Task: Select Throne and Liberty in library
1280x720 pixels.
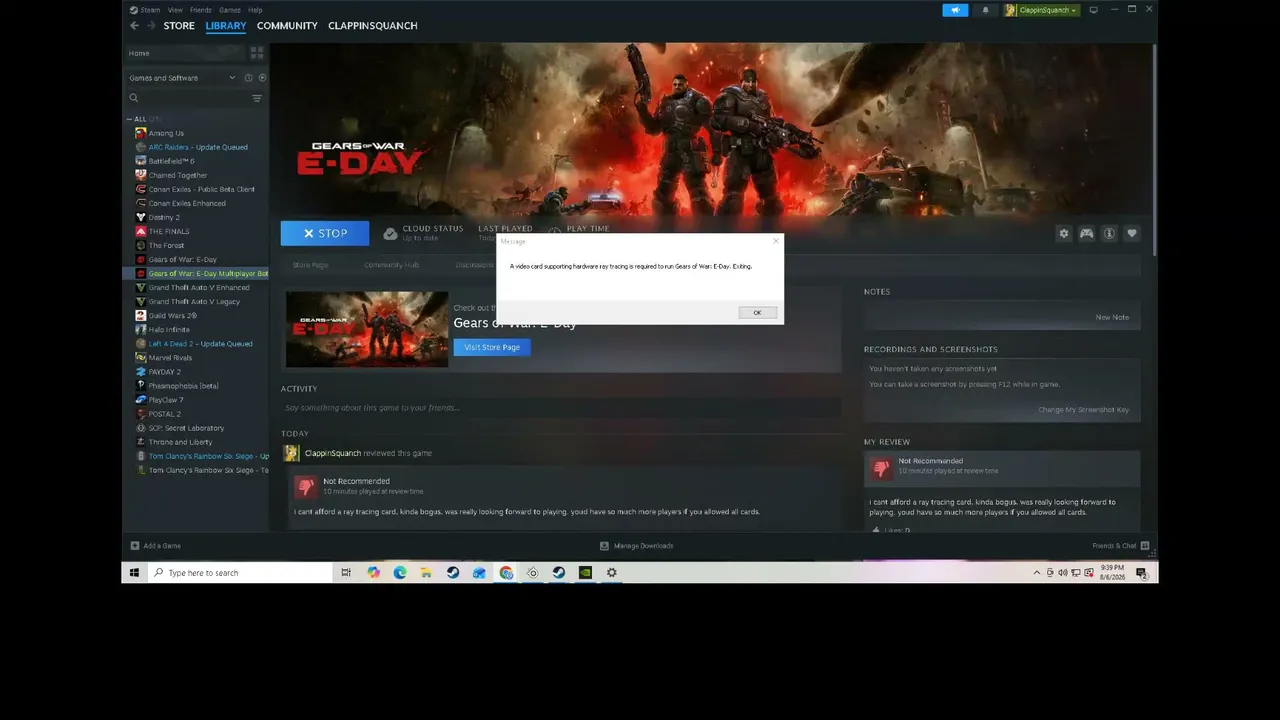Action: click(x=180, y=441)
